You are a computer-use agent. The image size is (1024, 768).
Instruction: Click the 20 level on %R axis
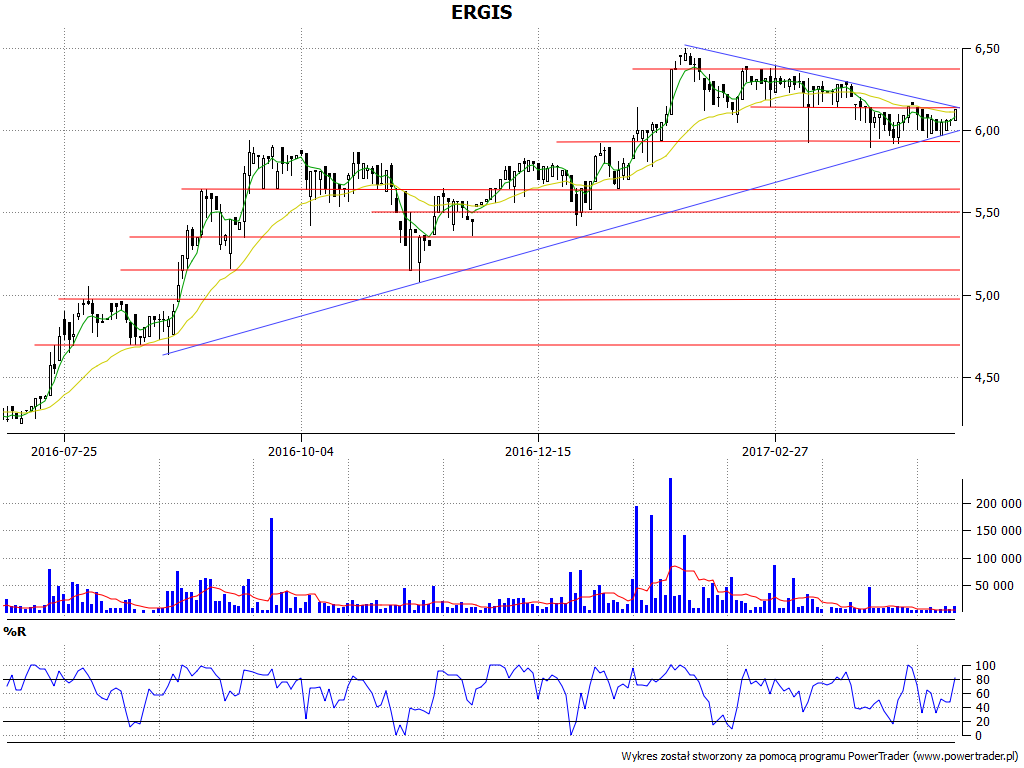(x=981, y=722)
